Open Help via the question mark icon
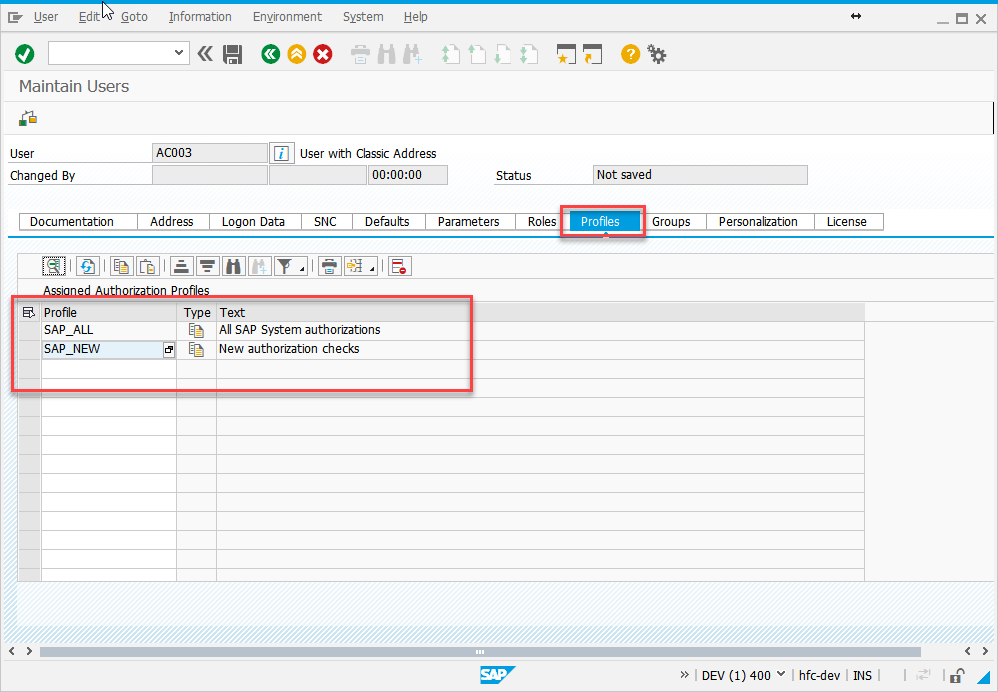The width and height of the screenshot is (998, 692). click(x=630, y=54)
